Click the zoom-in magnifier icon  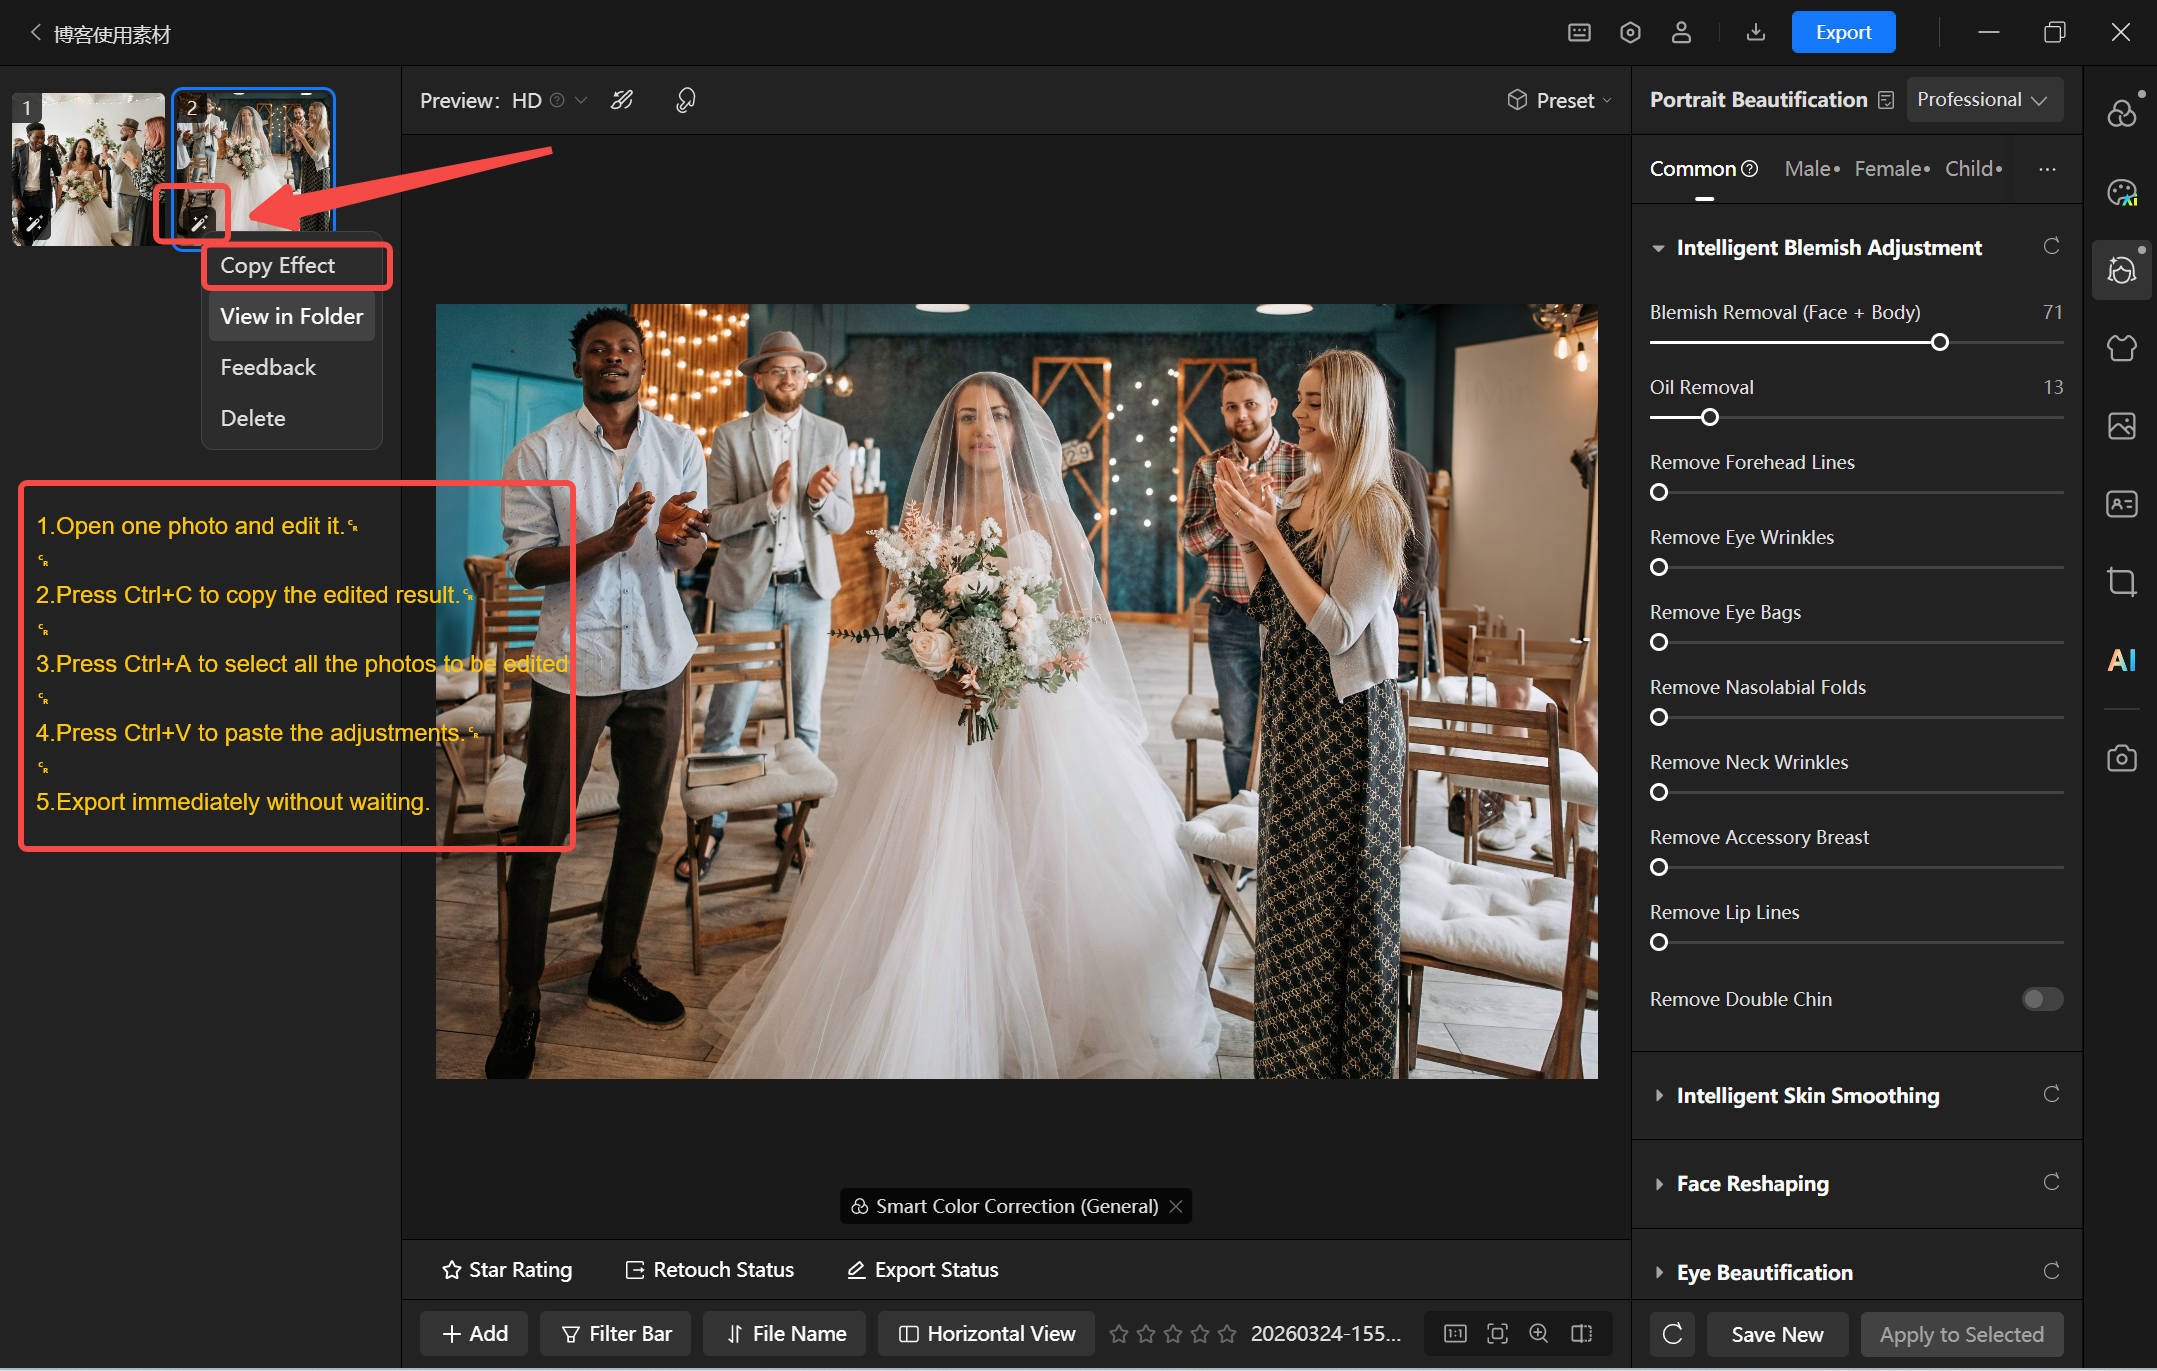1539,1333
